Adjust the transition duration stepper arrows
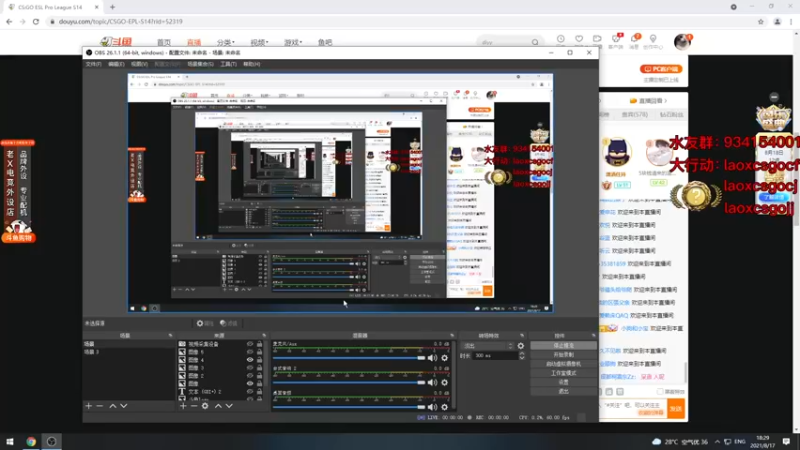Image resolution: width=800 pixels, height=450 pixels. (521, 356)
